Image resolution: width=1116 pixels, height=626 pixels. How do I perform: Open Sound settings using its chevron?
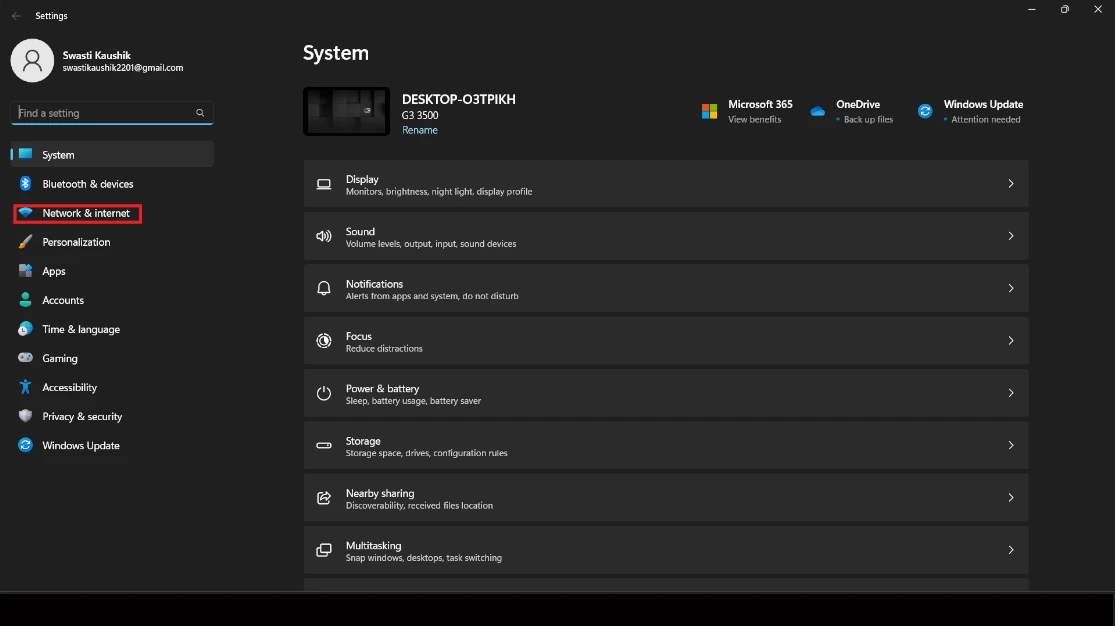(1010, 236)
